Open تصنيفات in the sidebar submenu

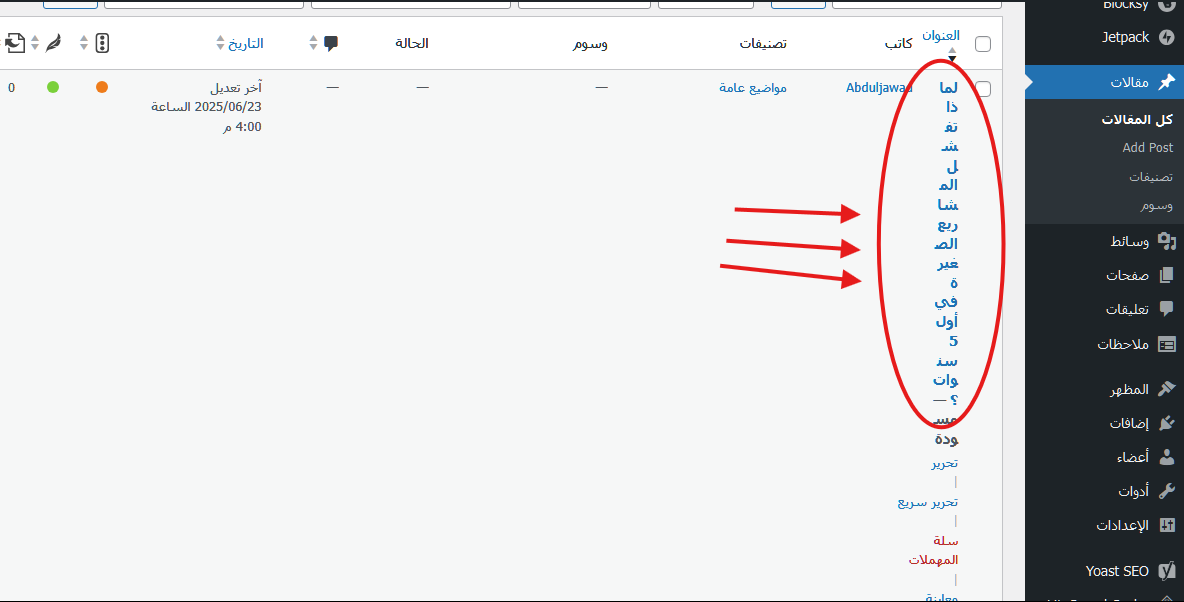pyautogui.click(x=1152, y=177)
